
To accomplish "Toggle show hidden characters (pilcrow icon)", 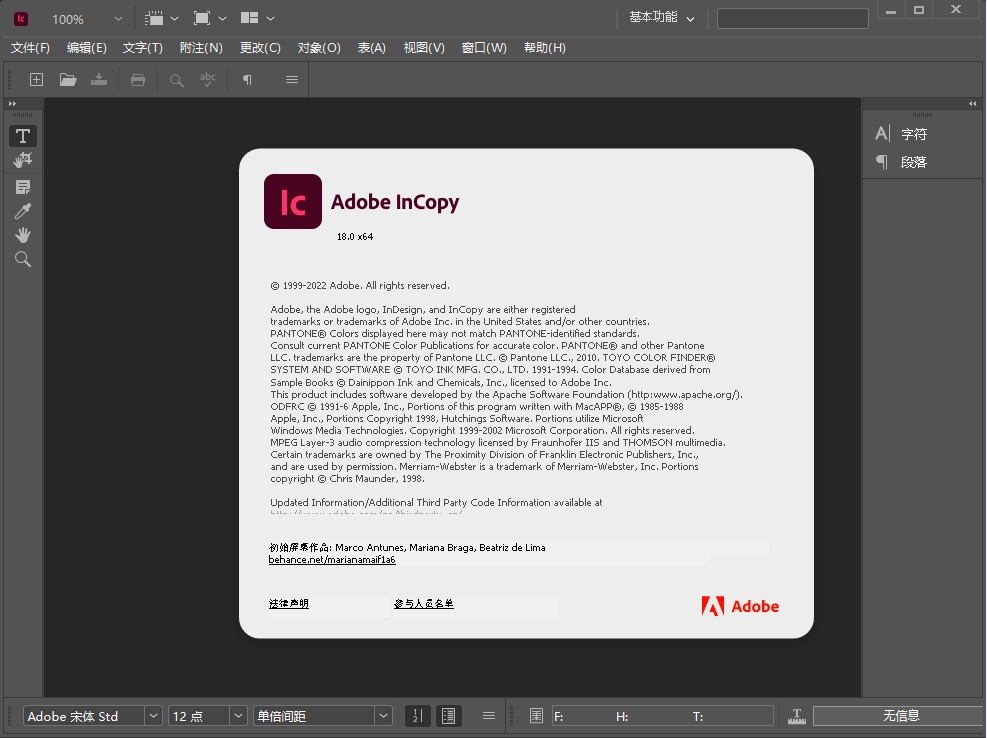I will point(246,80).
